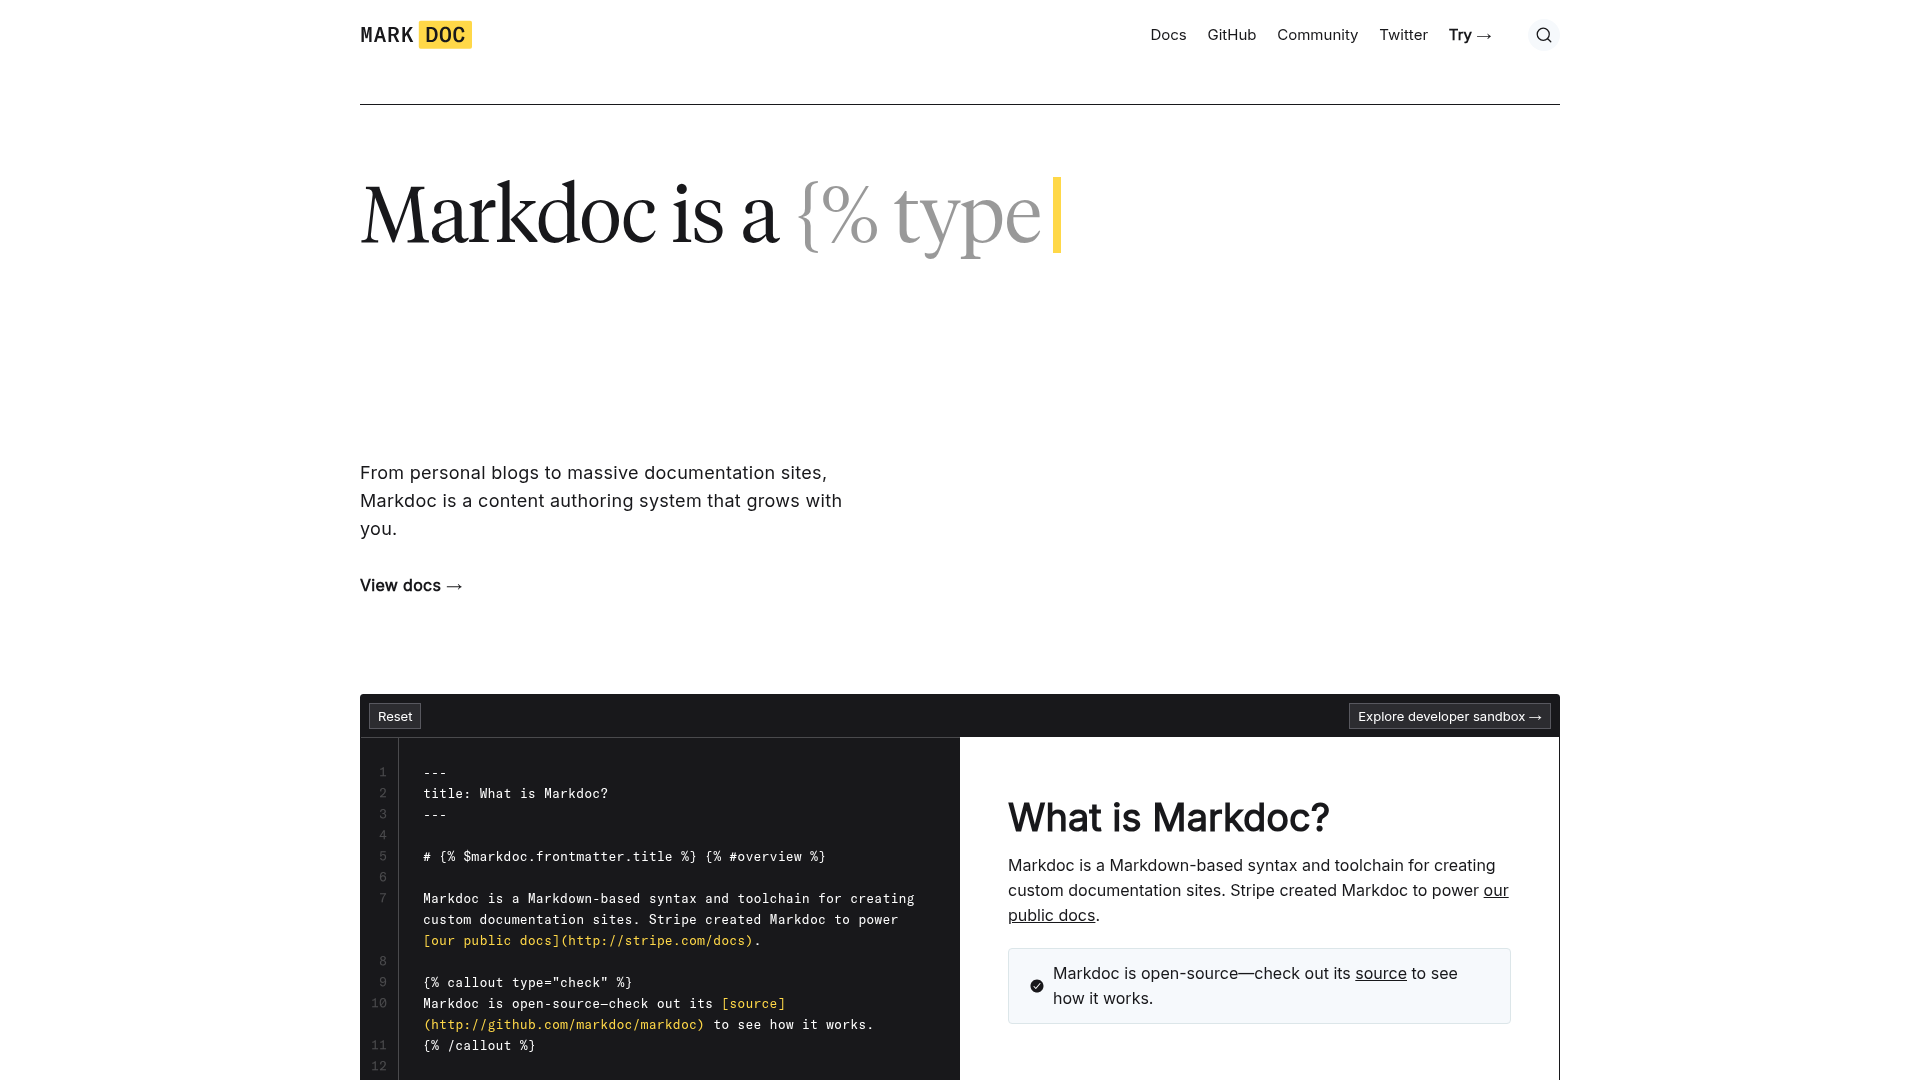
Task: Click the Markdoc logo
Action: (x=416, y=35)
